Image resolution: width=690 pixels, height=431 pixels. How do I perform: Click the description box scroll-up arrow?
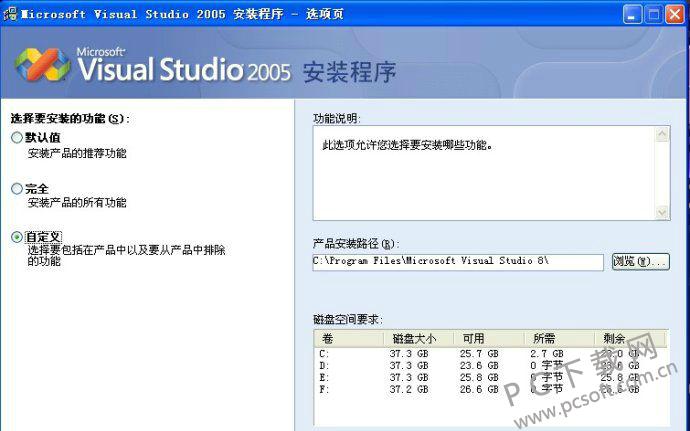662,135
